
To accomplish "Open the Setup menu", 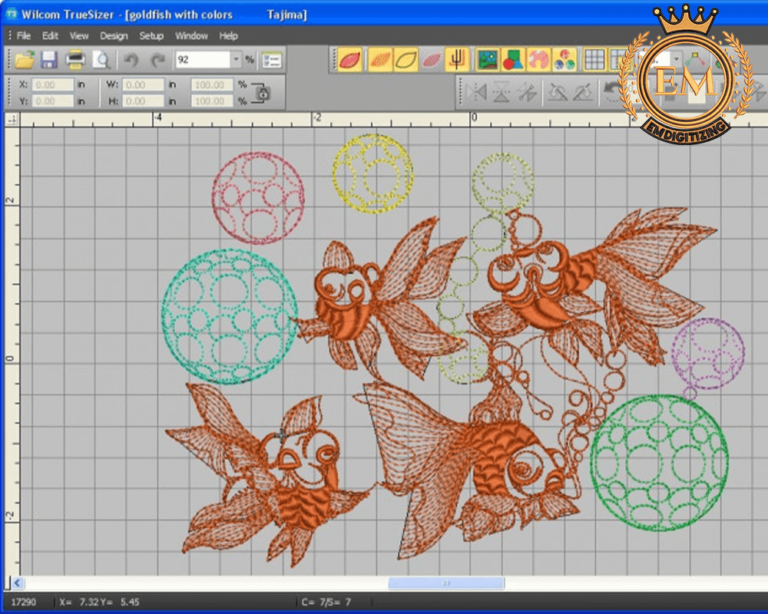I will [151, 36].
